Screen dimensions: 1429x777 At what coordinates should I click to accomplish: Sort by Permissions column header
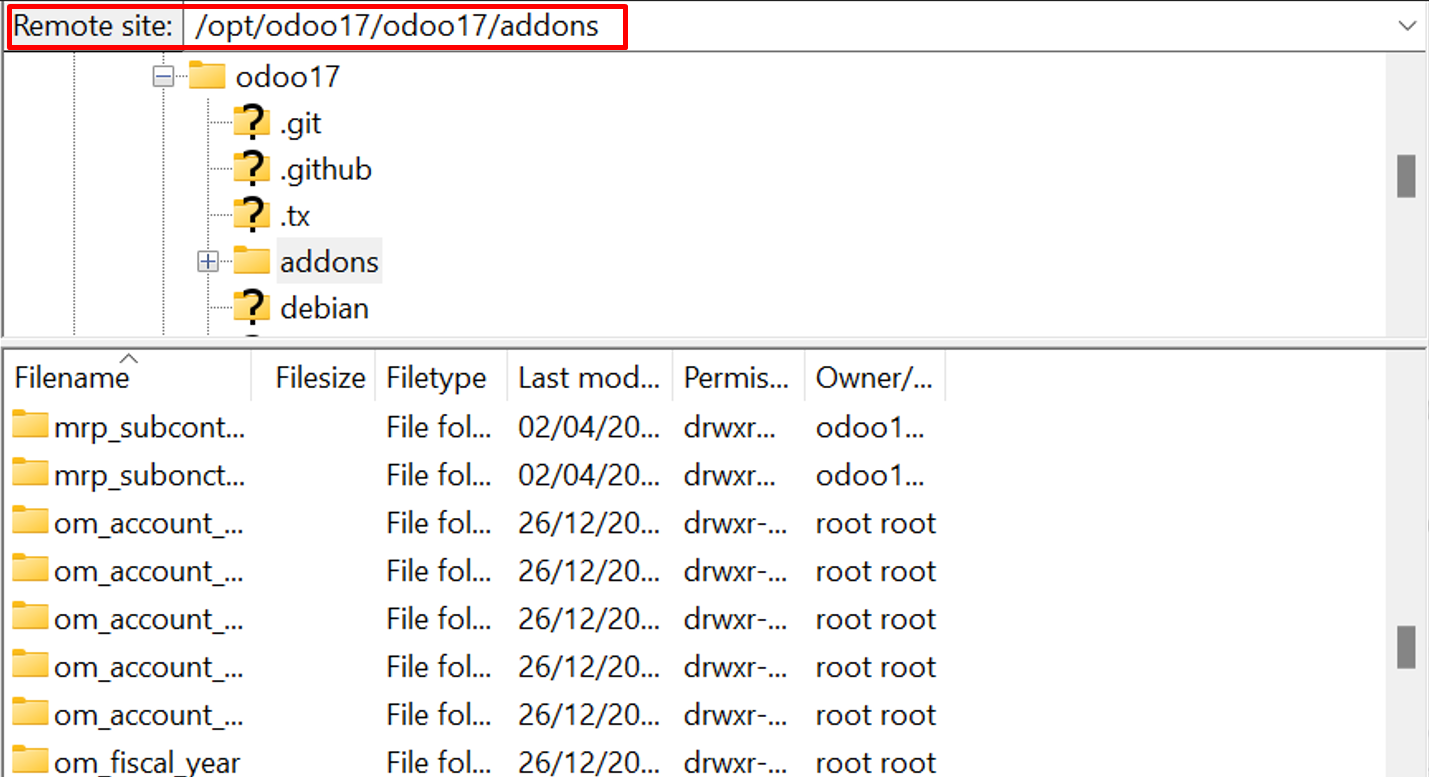point(736,378)
